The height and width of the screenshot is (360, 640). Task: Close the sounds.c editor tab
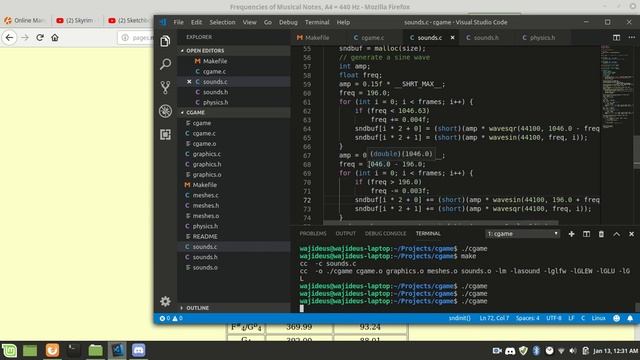coord(452,38)
